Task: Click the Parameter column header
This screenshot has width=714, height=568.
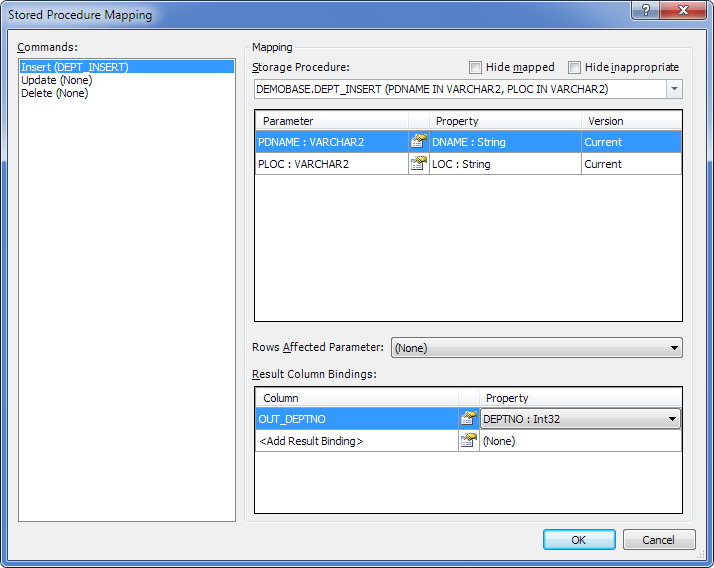Action: (x=332, y=121)
